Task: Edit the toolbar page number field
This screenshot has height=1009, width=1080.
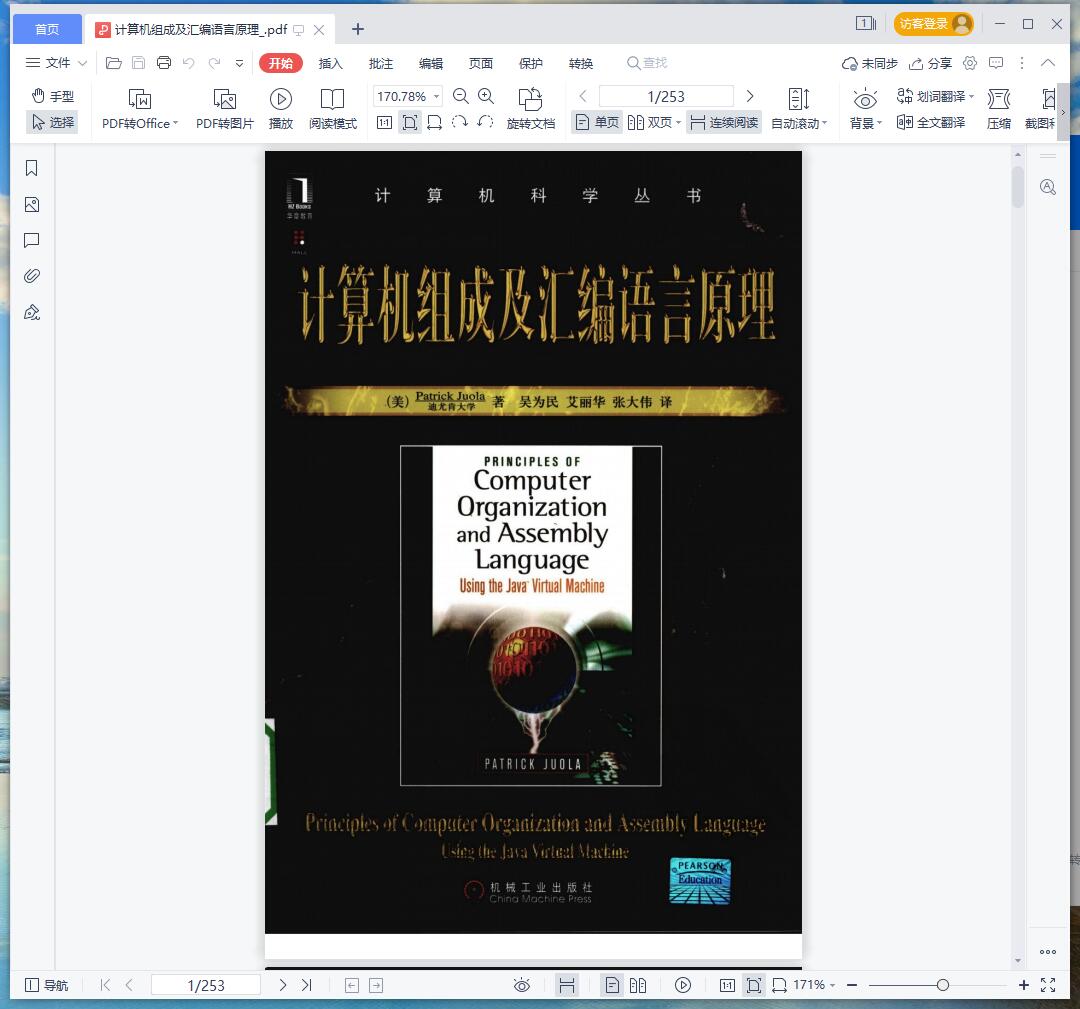Action: [666, 96]
